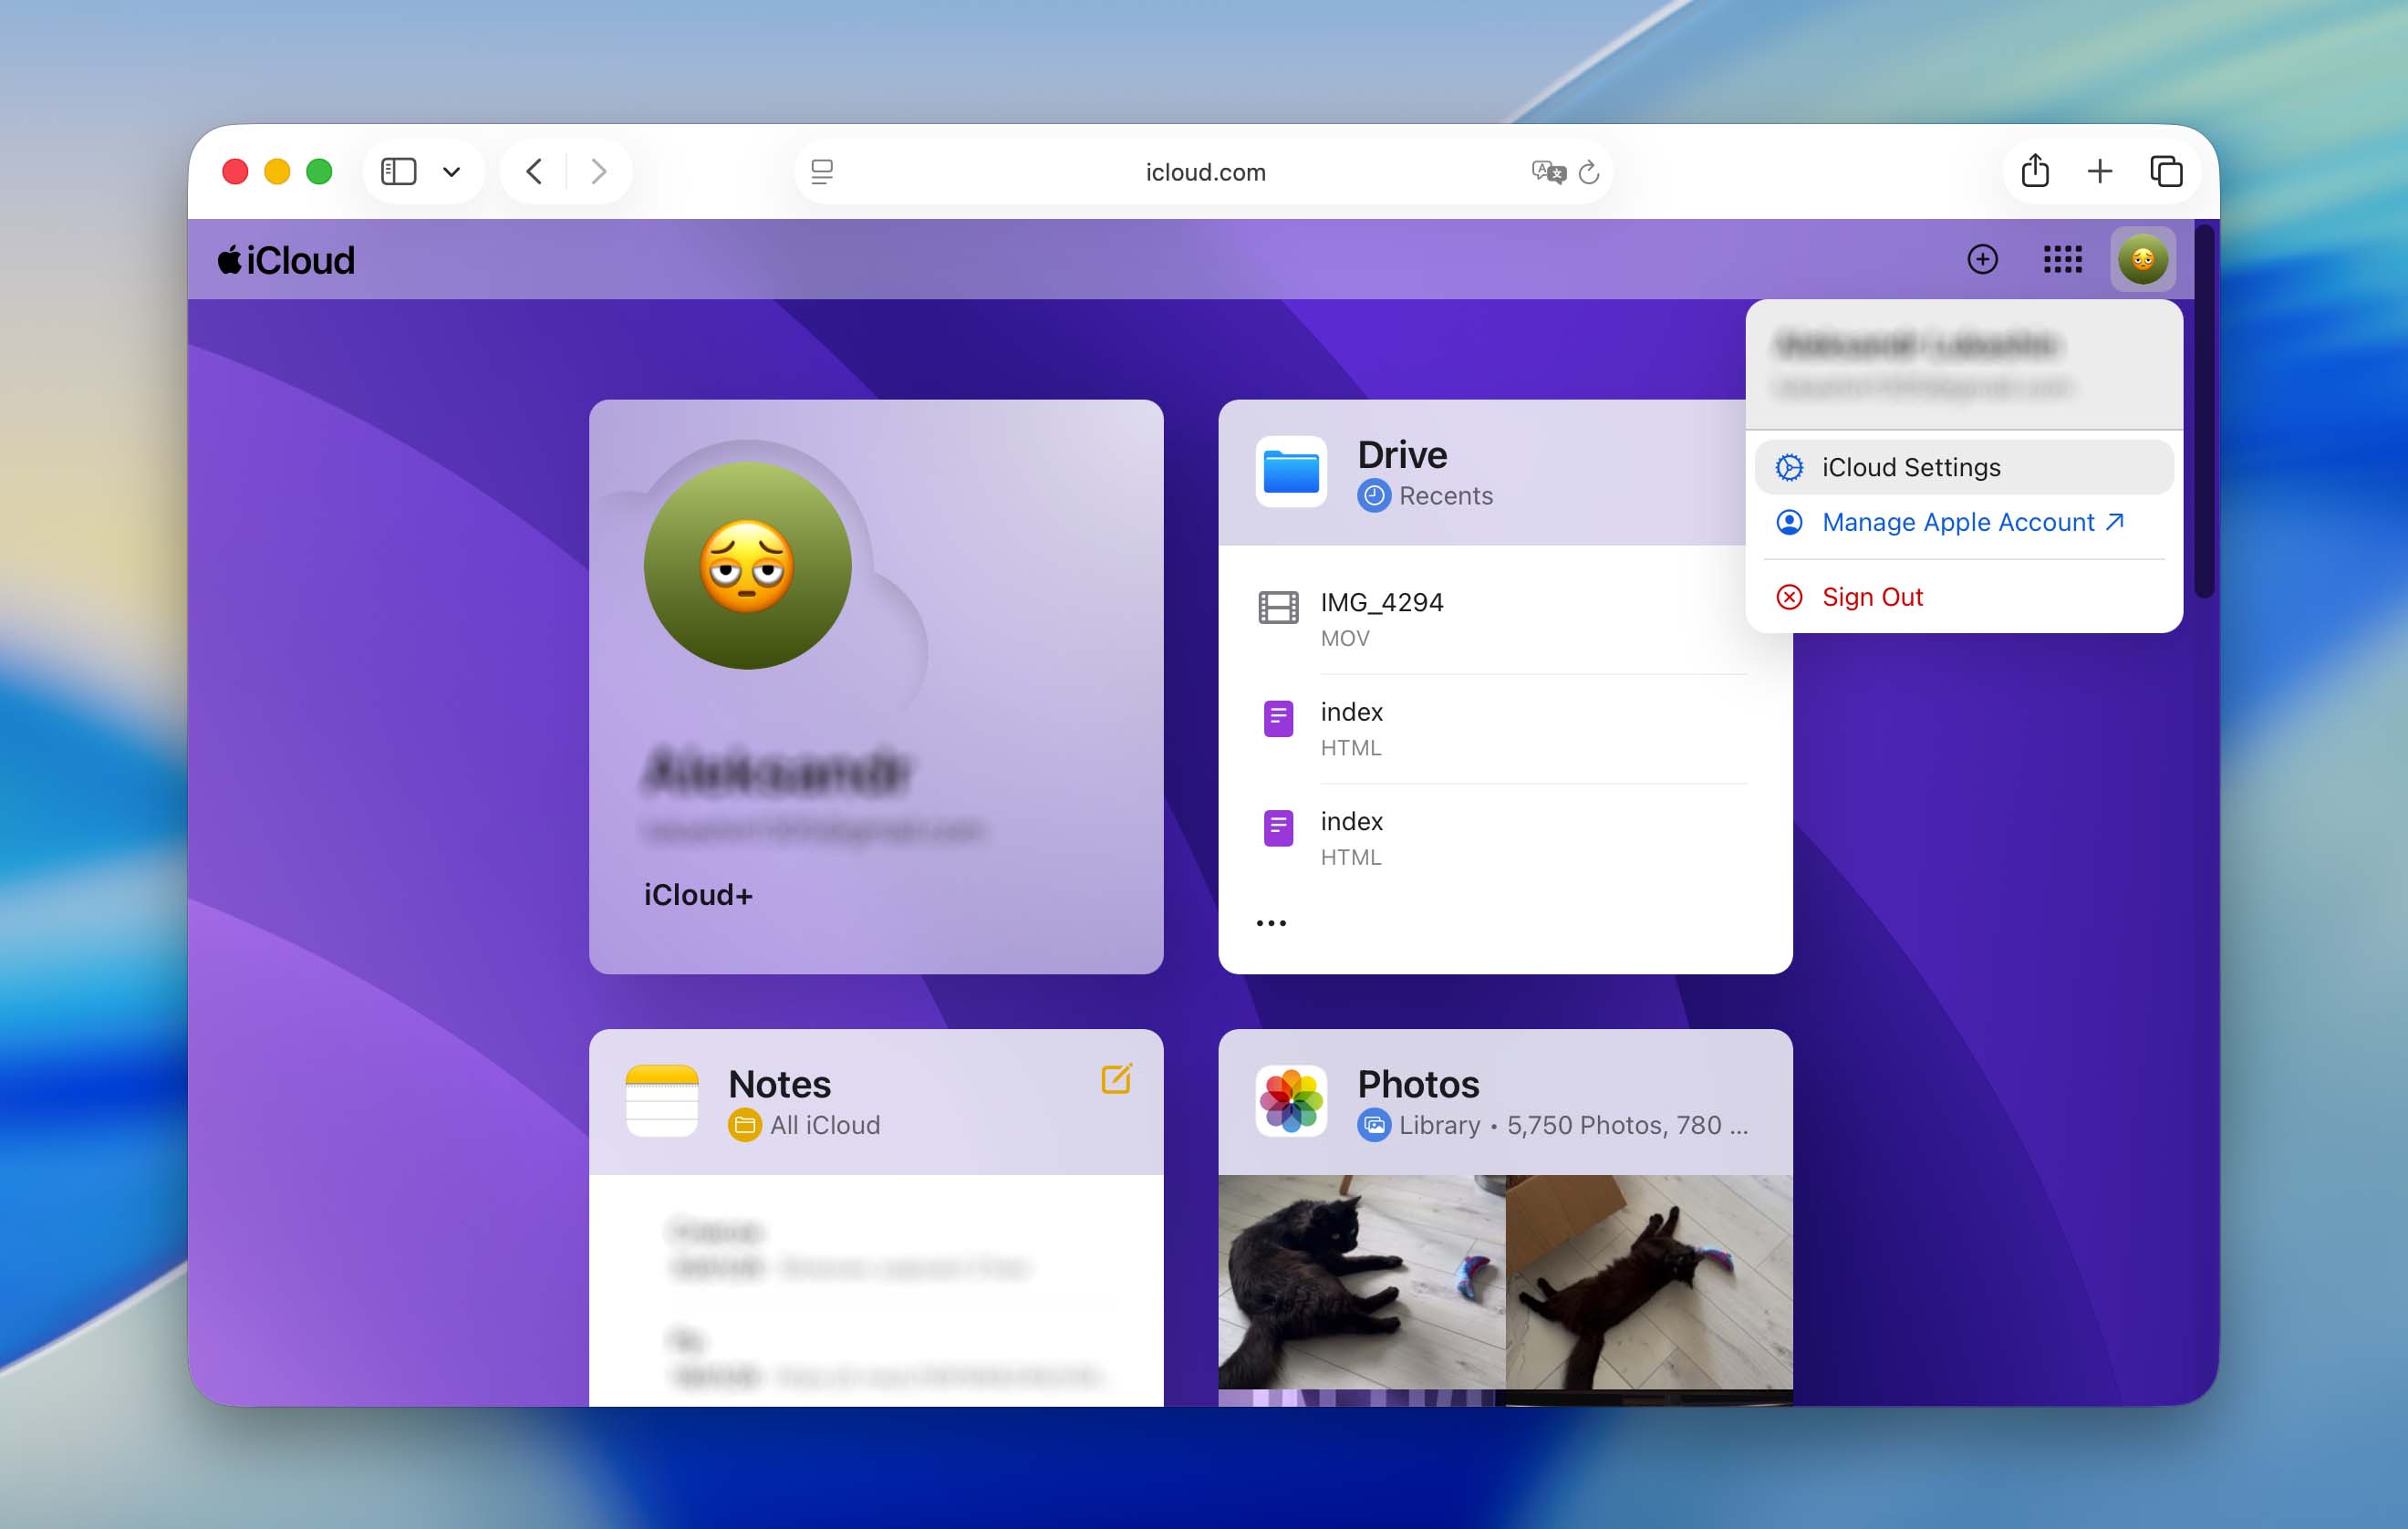This screenshot has height=1529, width=2408.
Task: Focus the icloud.com address field
Action: 1204,172
